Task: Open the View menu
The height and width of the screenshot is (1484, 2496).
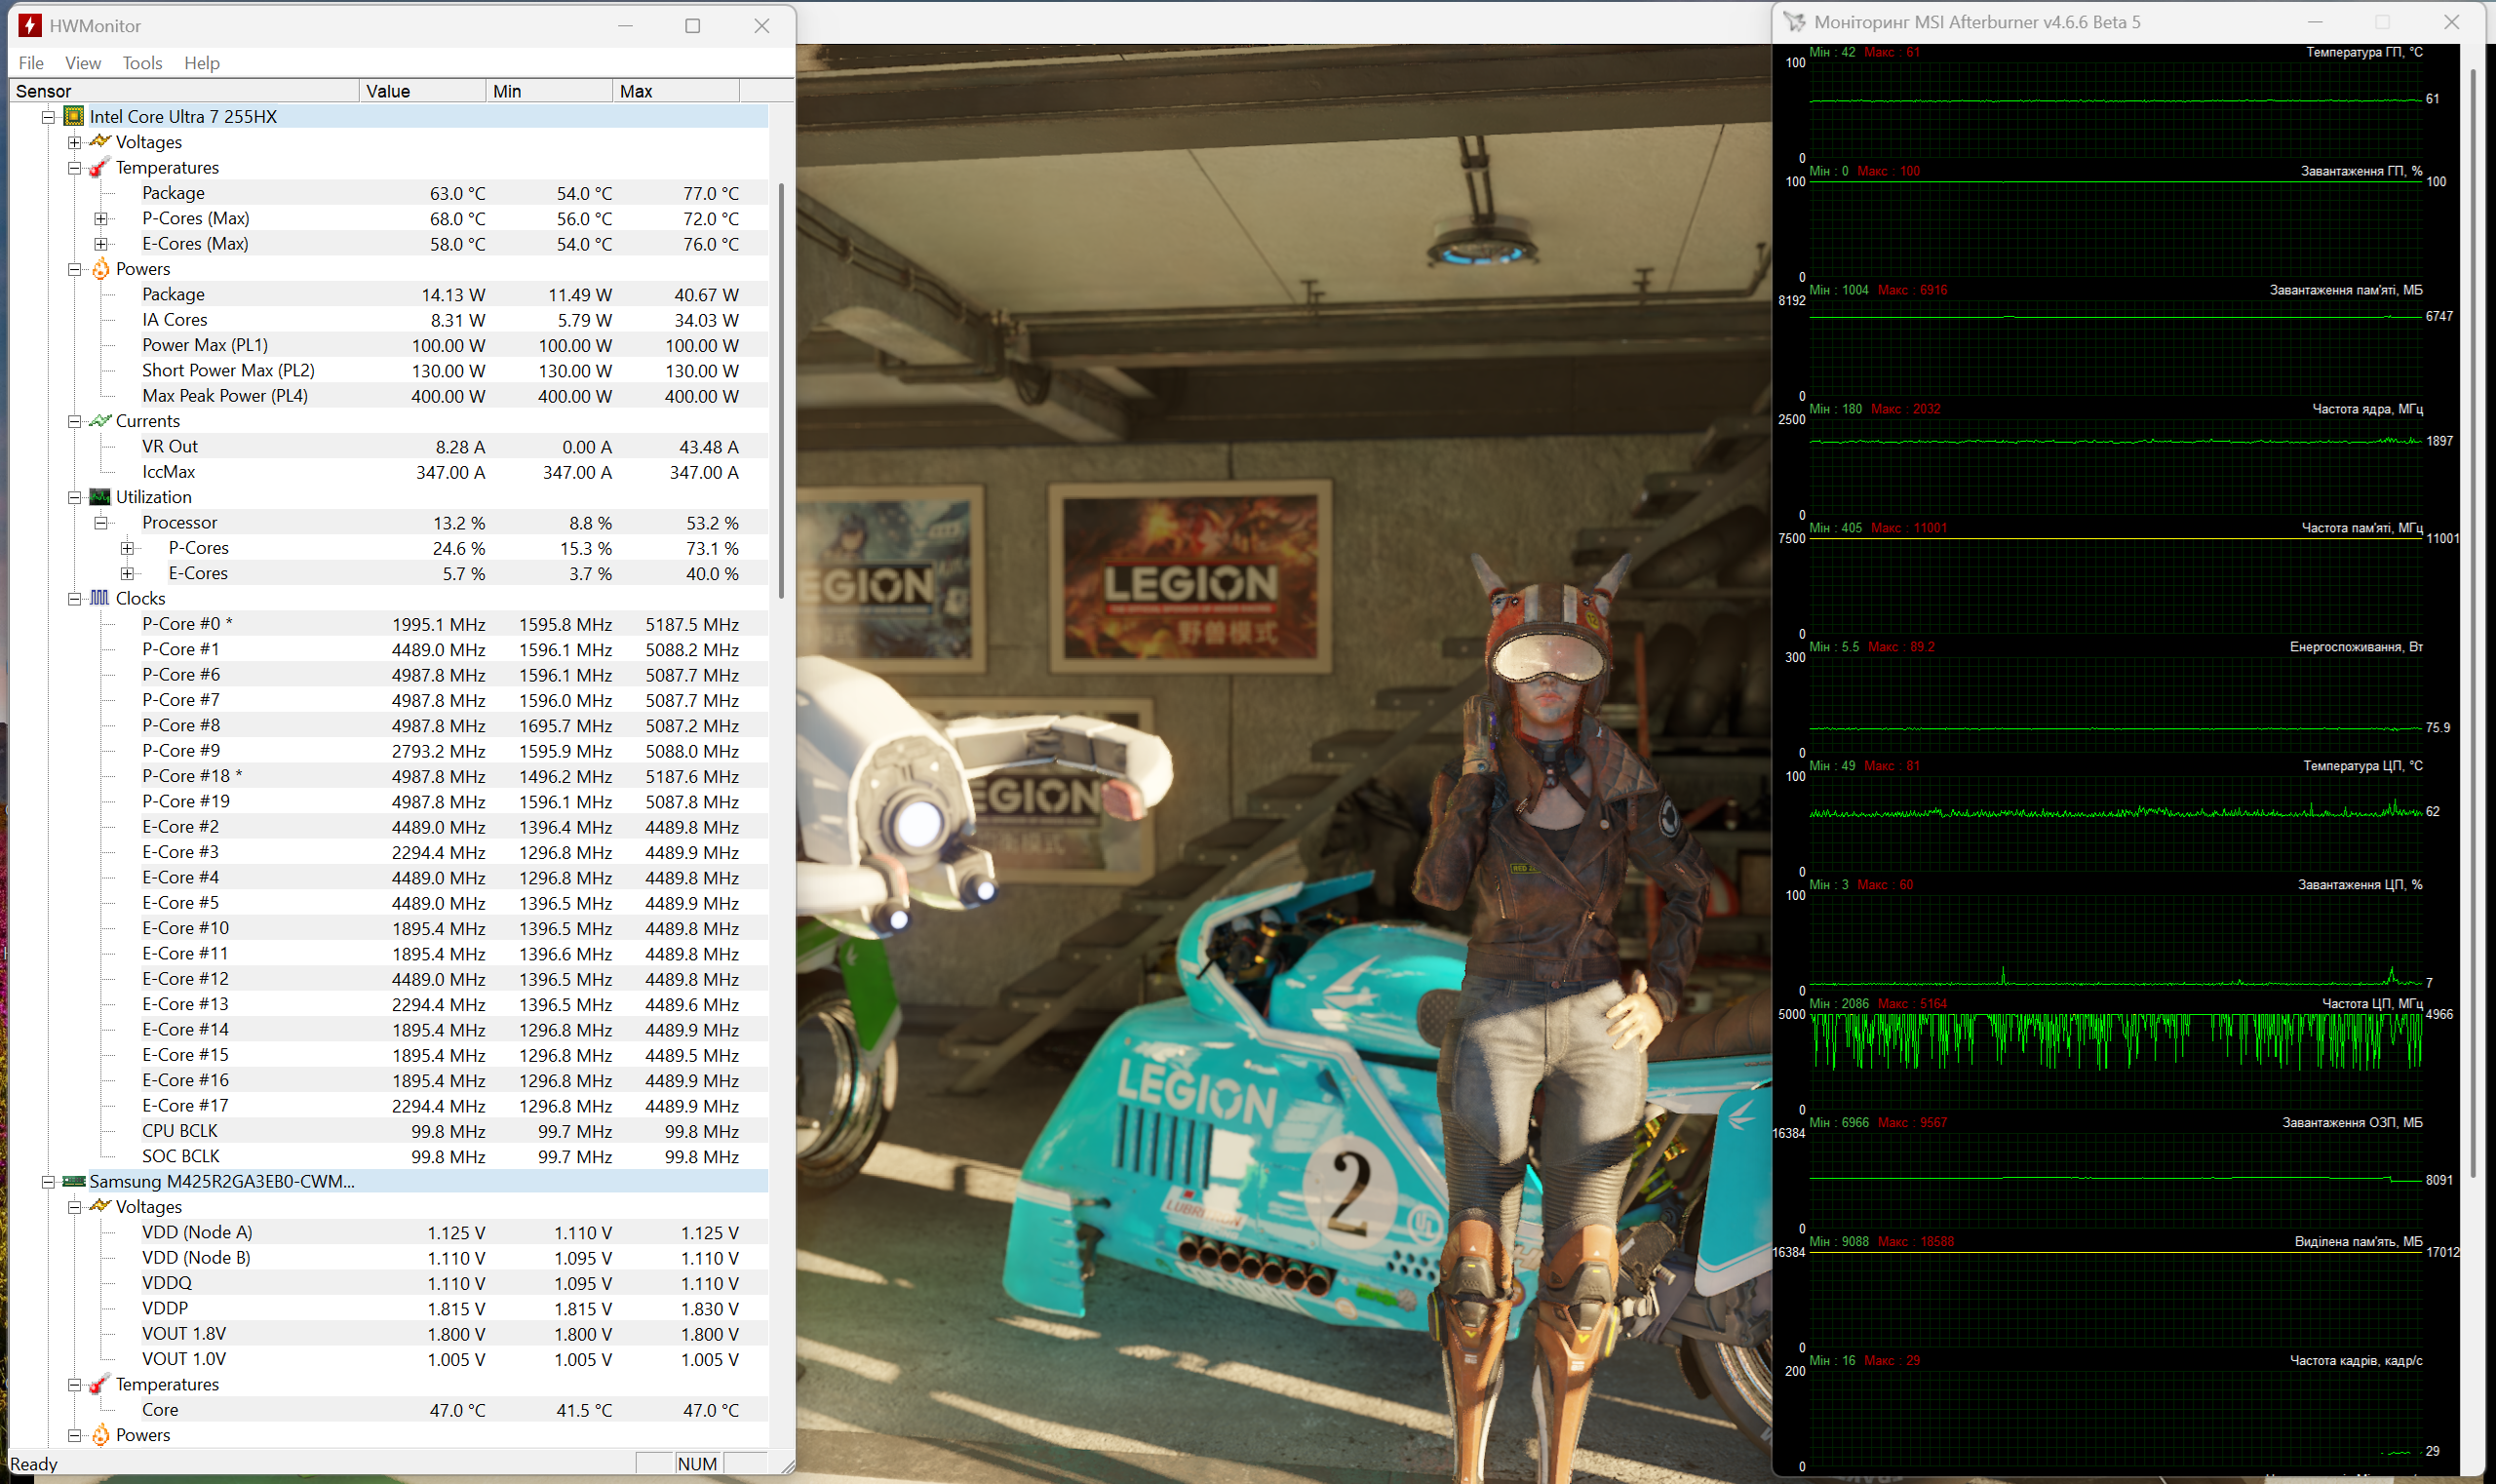Action: click(x=83, y=63)
